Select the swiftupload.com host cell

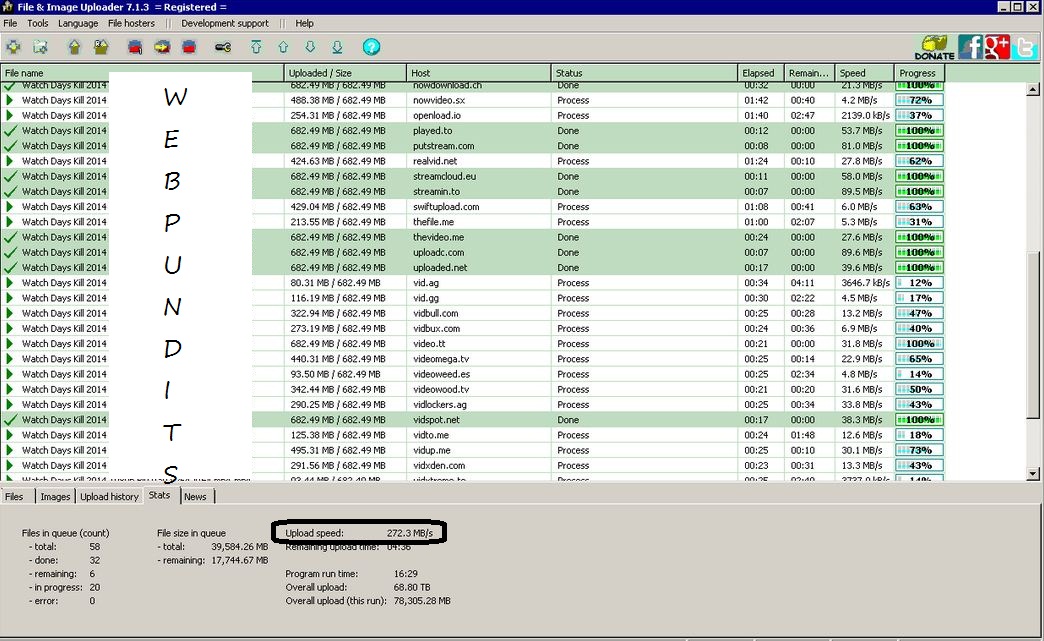(479, 206)
